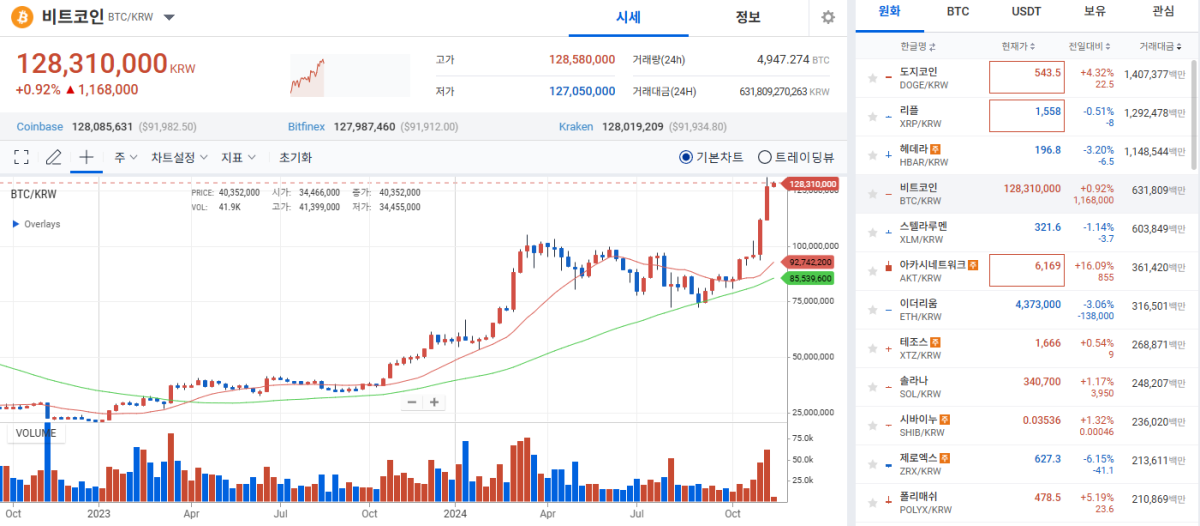Click the 초기화 reset button
The image size is (1200, 526).
pyautogui.click(x=295, y=157)
